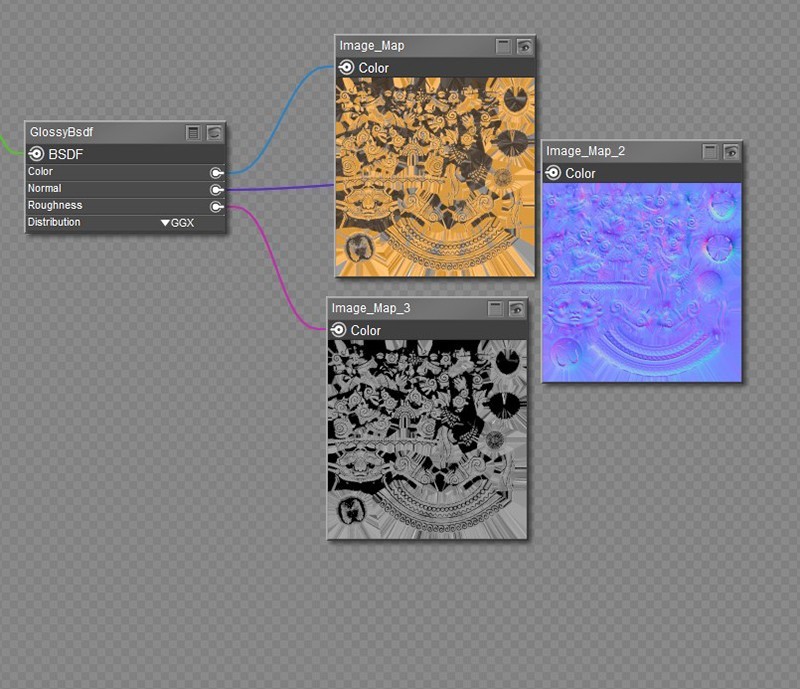Image resolution: width=800 pixels, height=689 pixels.
Task: Select the purple normal map preview
Action: 641,282
